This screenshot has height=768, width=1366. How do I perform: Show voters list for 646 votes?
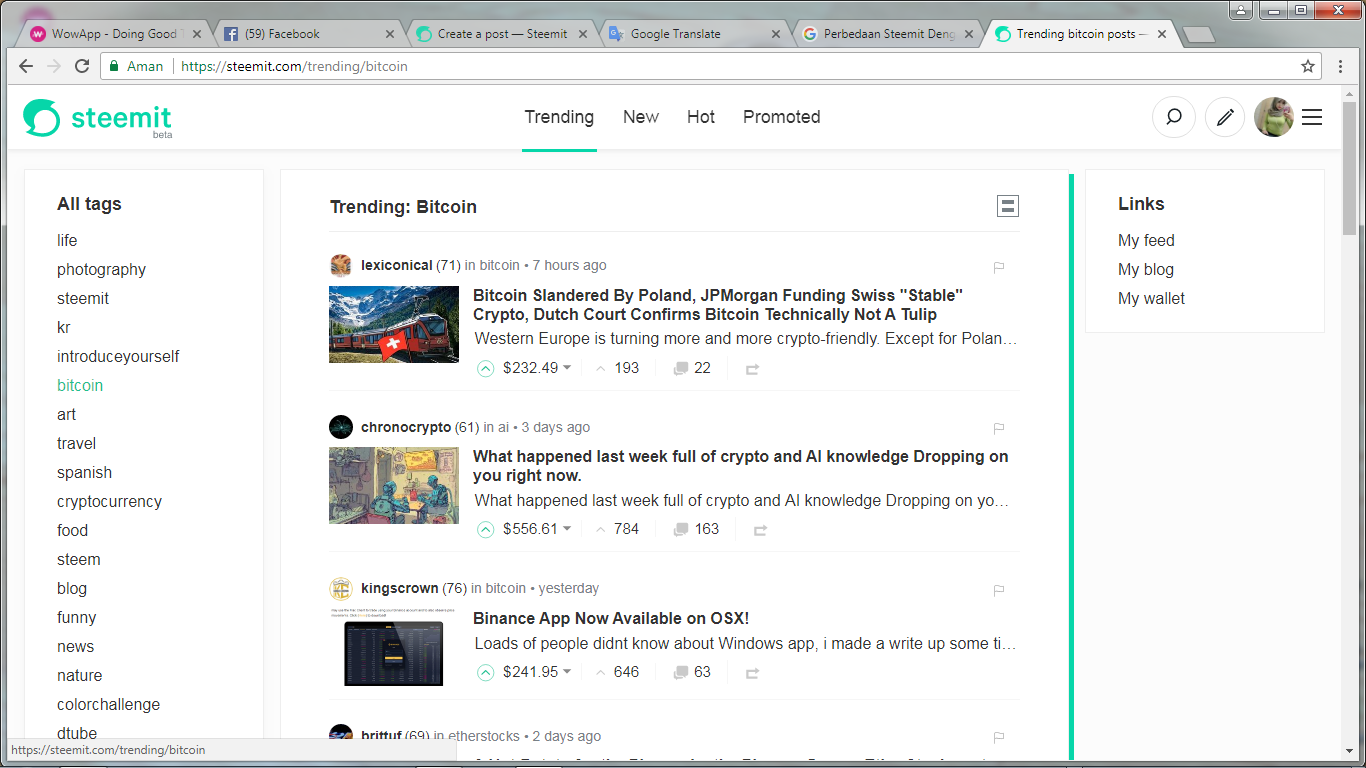[617, 672]
